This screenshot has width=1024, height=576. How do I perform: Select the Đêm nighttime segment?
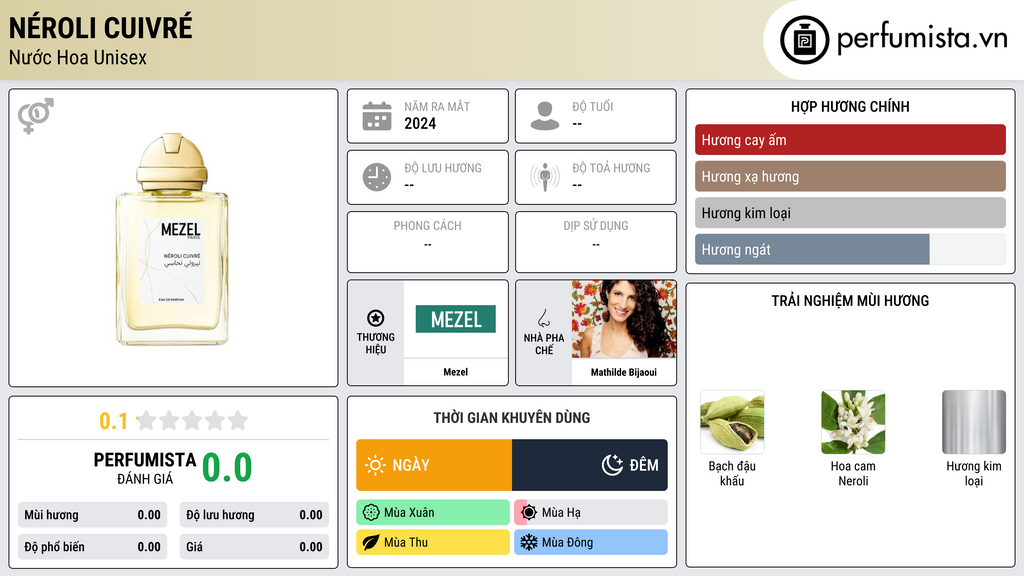click(x=590, y=465)
